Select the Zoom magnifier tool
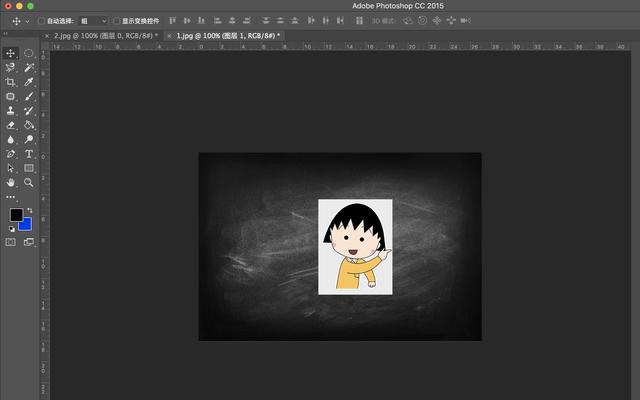The height and width of the screenshot is (400, 640). (29, 182)
